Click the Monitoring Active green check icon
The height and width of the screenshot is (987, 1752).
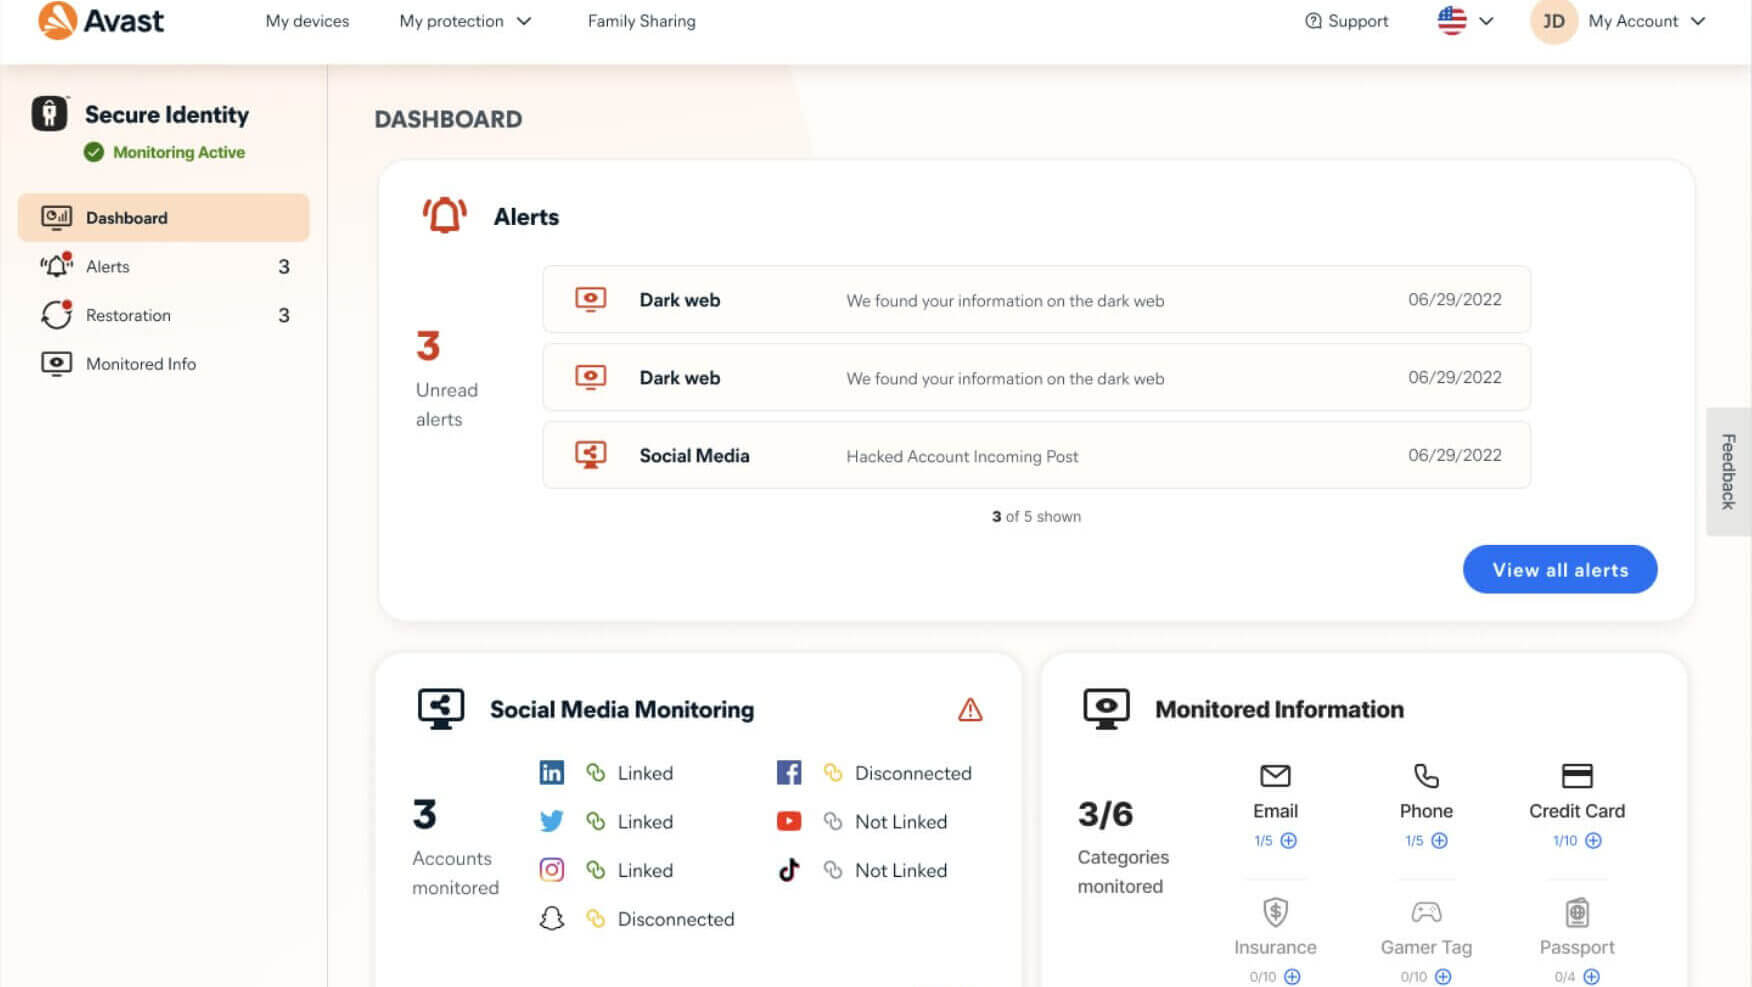[x=94, y=152]
